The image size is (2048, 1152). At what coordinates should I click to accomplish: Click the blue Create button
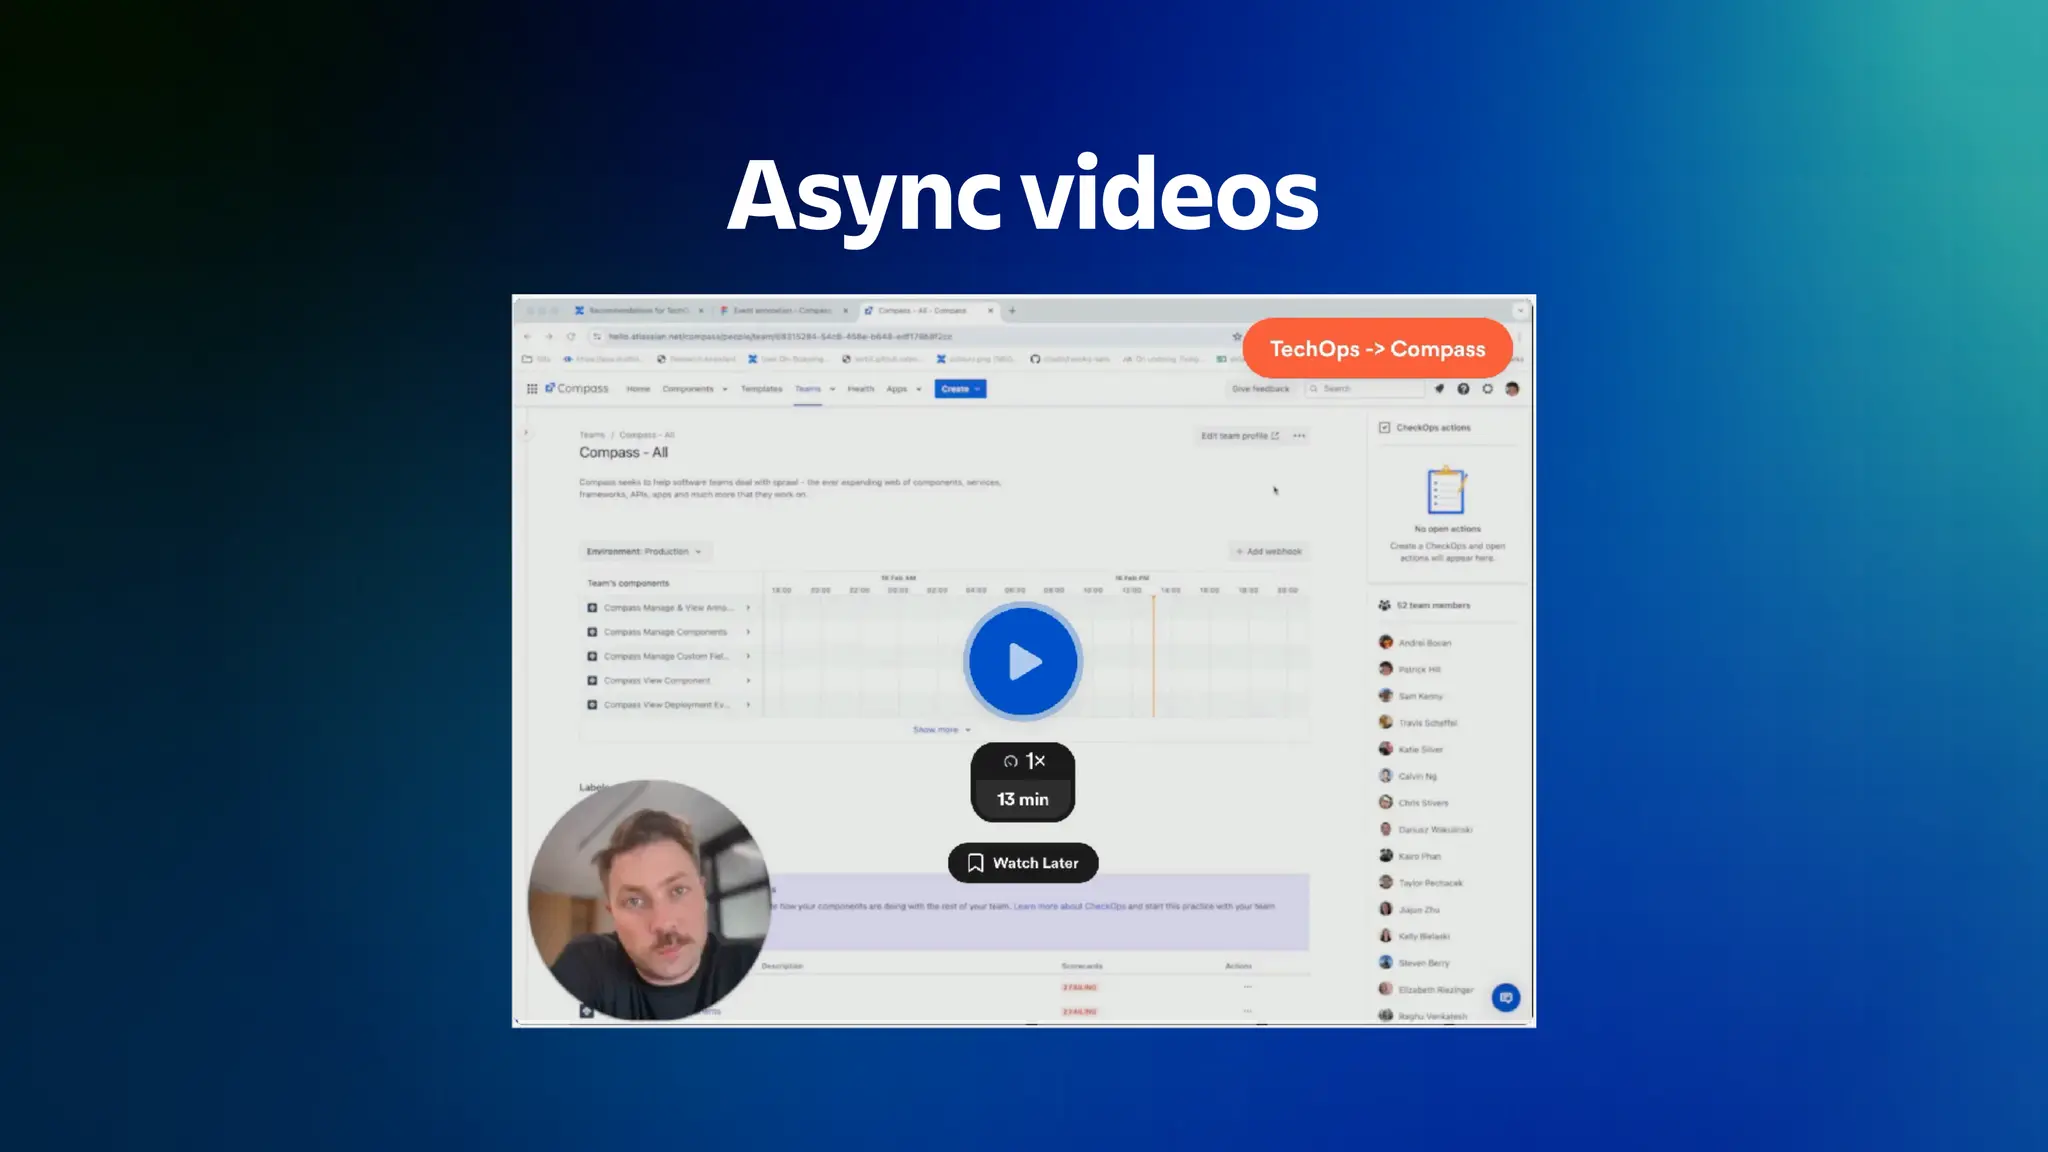[960, 389]
